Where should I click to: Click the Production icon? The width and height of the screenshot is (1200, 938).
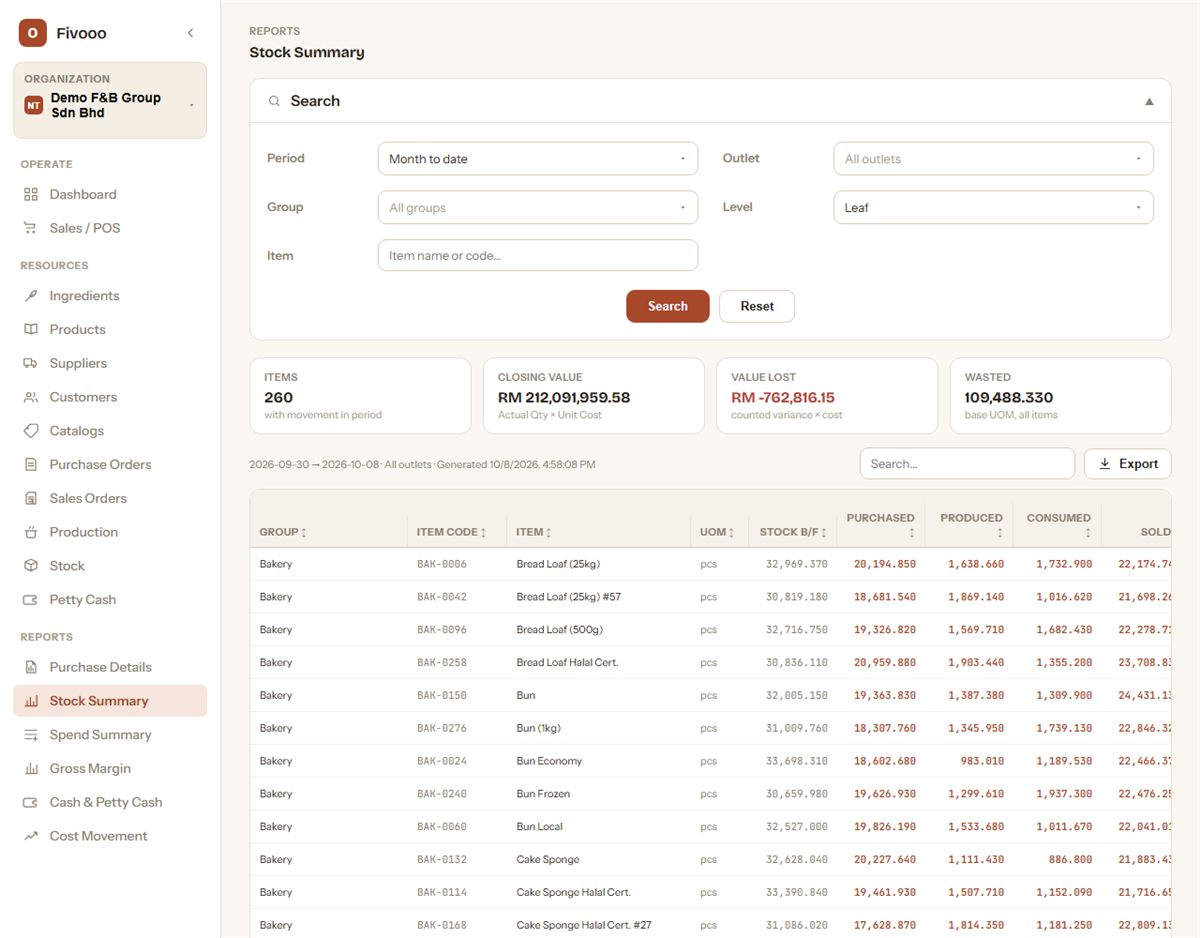[31, 532]
